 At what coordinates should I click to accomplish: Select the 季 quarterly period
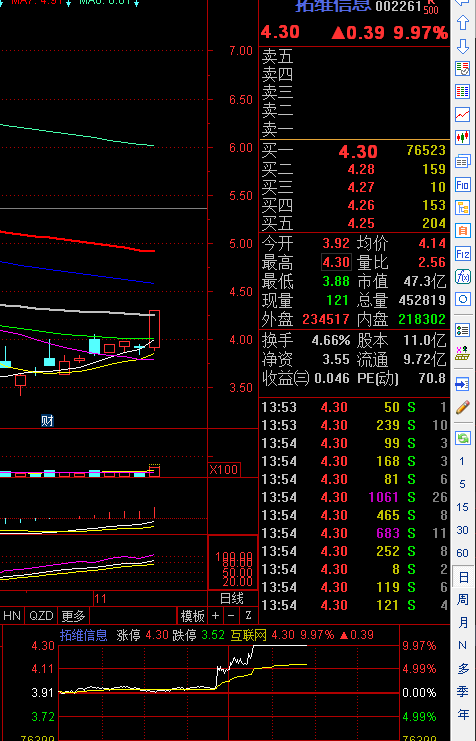coord(463,692)
